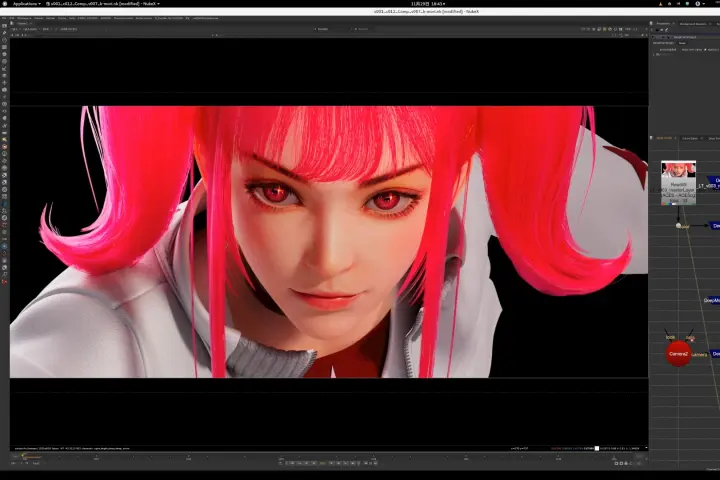This screenshot has width=720, height=480.
Task: Click the white pixel color swatch in viewer status bar
Action: pyautogui.click(x=596, y=448)
